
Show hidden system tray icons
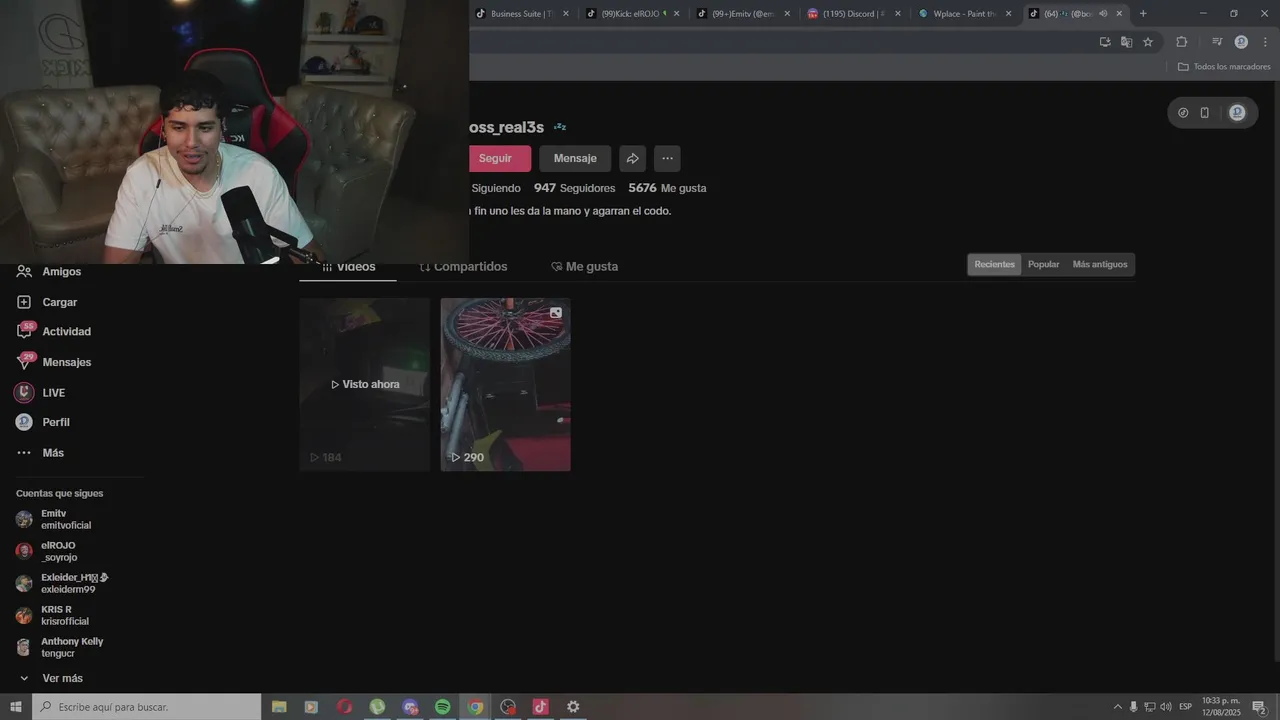point(1118,707)
